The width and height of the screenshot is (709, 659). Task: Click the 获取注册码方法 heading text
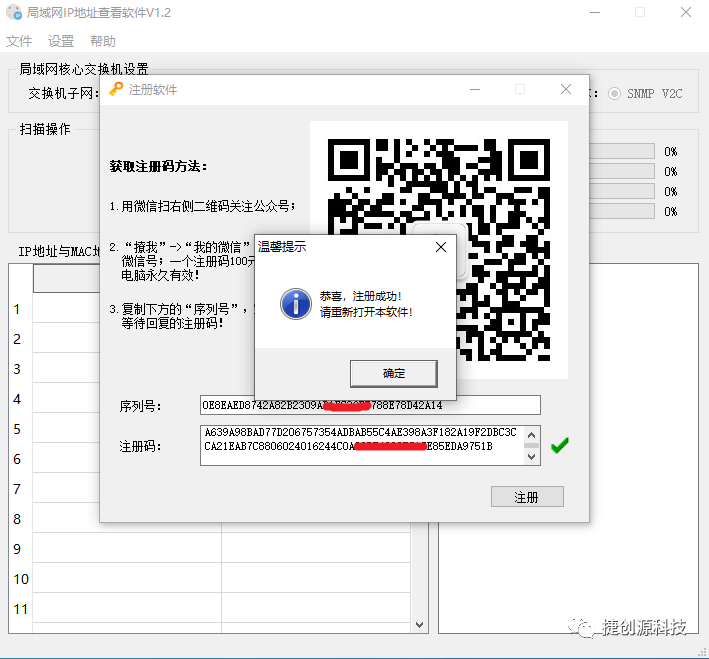tap(158, 166)
